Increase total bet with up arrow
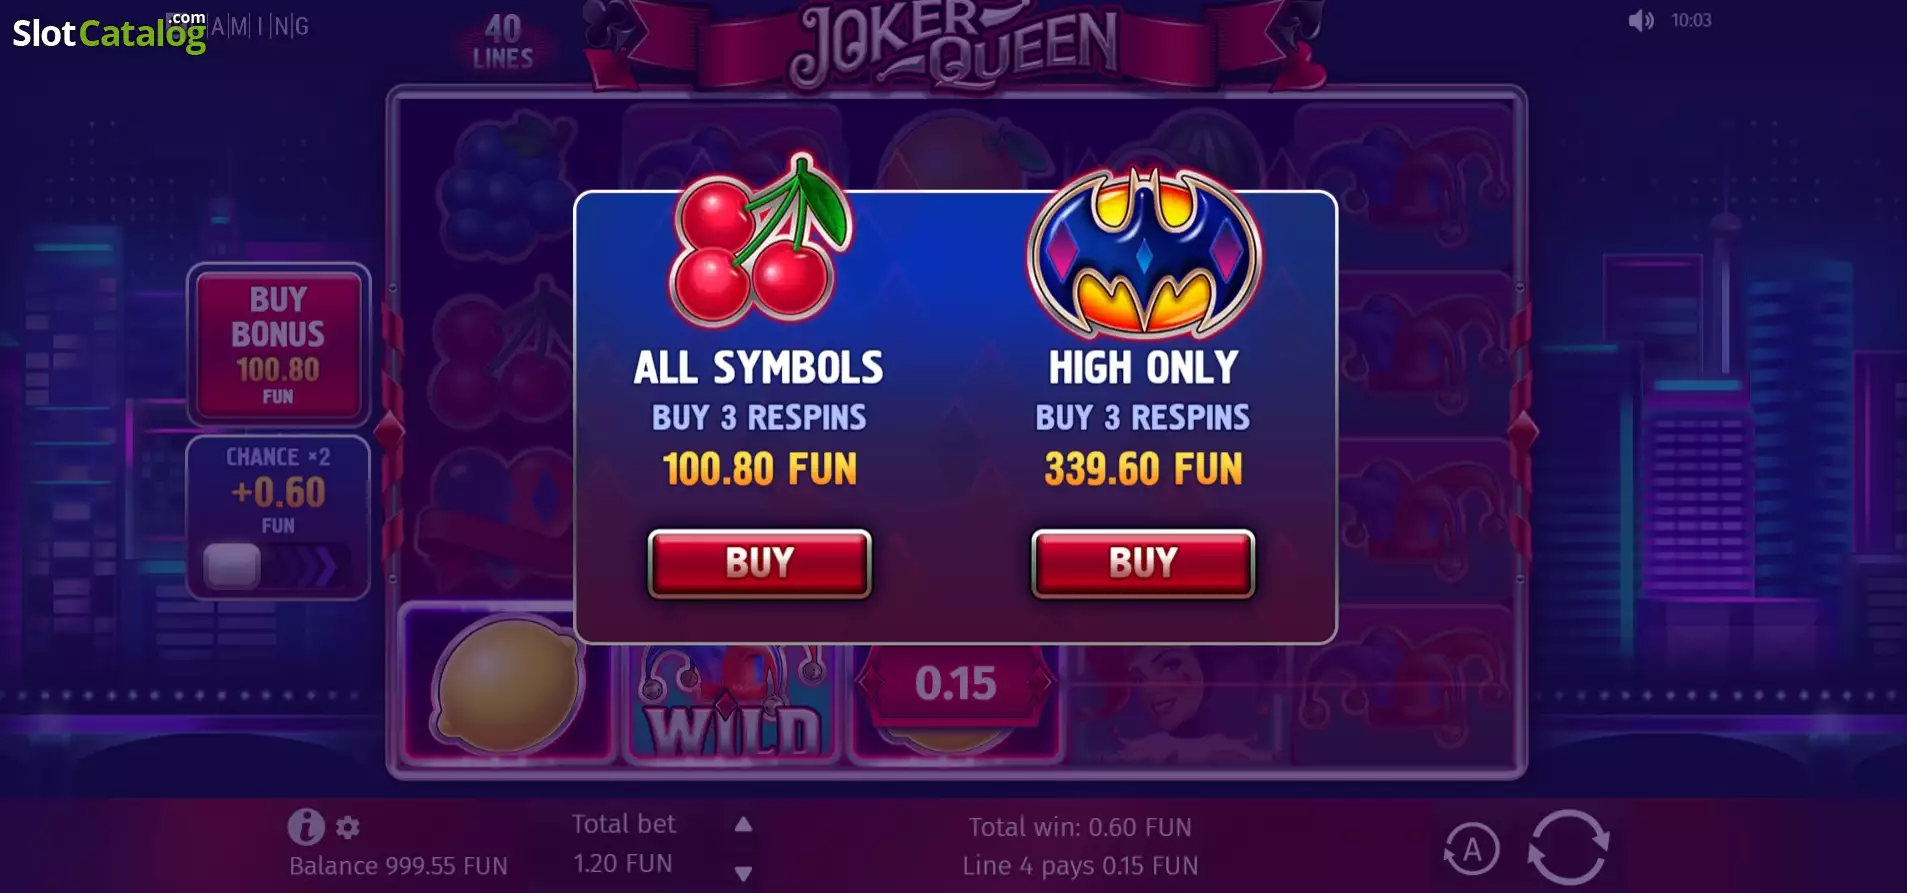The image size is (1907, 893). [x=743, y=824]
